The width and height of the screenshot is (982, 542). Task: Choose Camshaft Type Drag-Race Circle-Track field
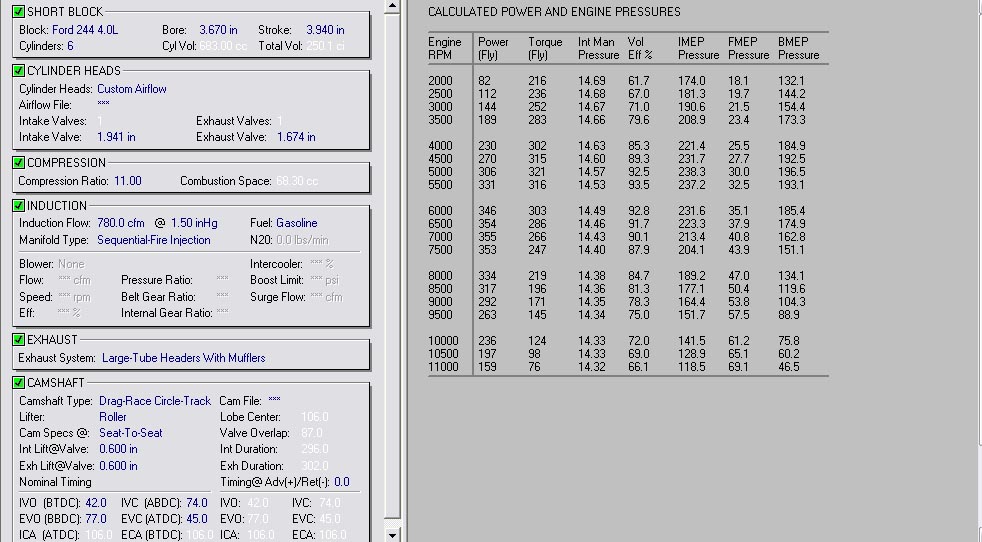coord(155,401)
